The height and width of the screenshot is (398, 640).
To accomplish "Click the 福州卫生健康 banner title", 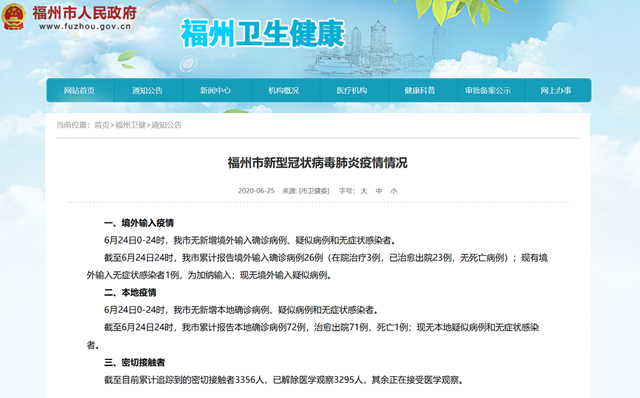I will 262,33.
